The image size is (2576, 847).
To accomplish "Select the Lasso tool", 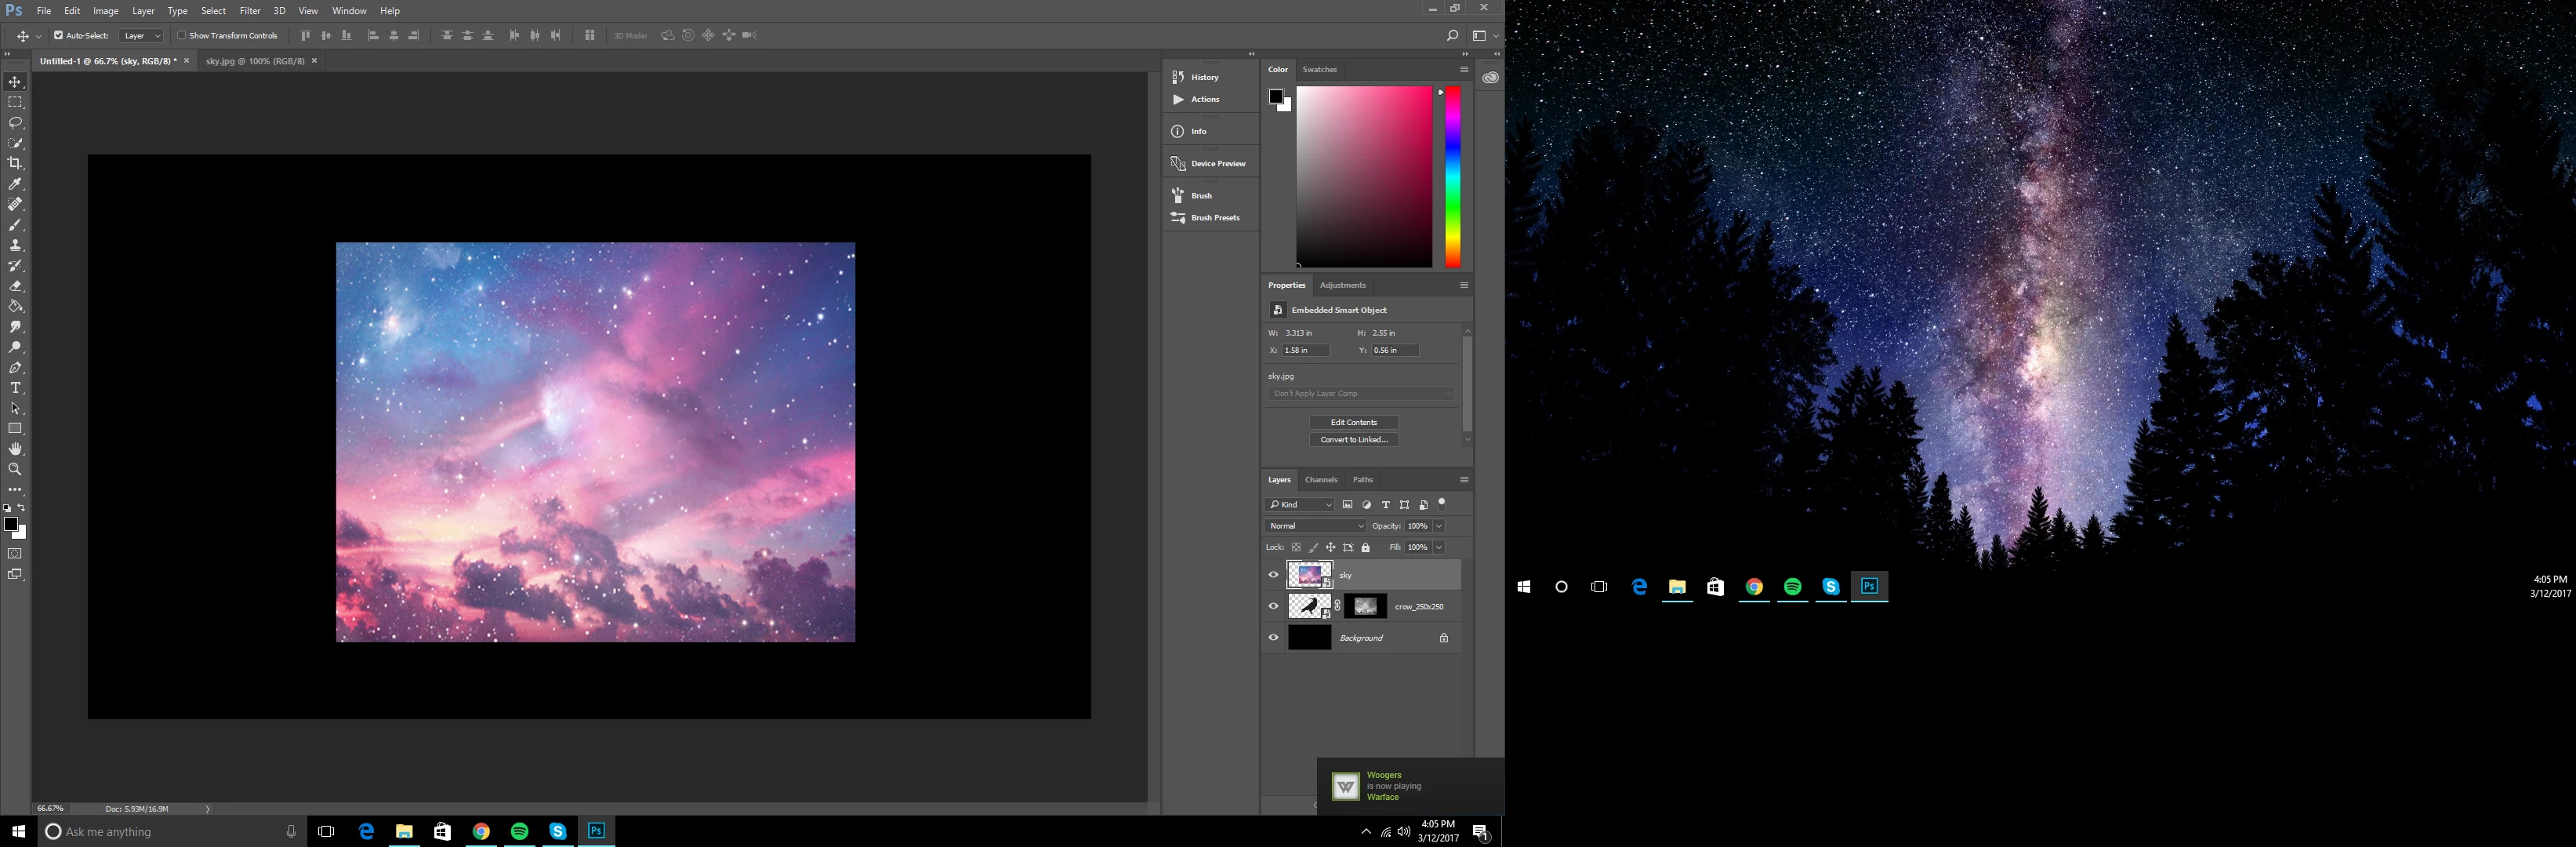I will [15, 122].
